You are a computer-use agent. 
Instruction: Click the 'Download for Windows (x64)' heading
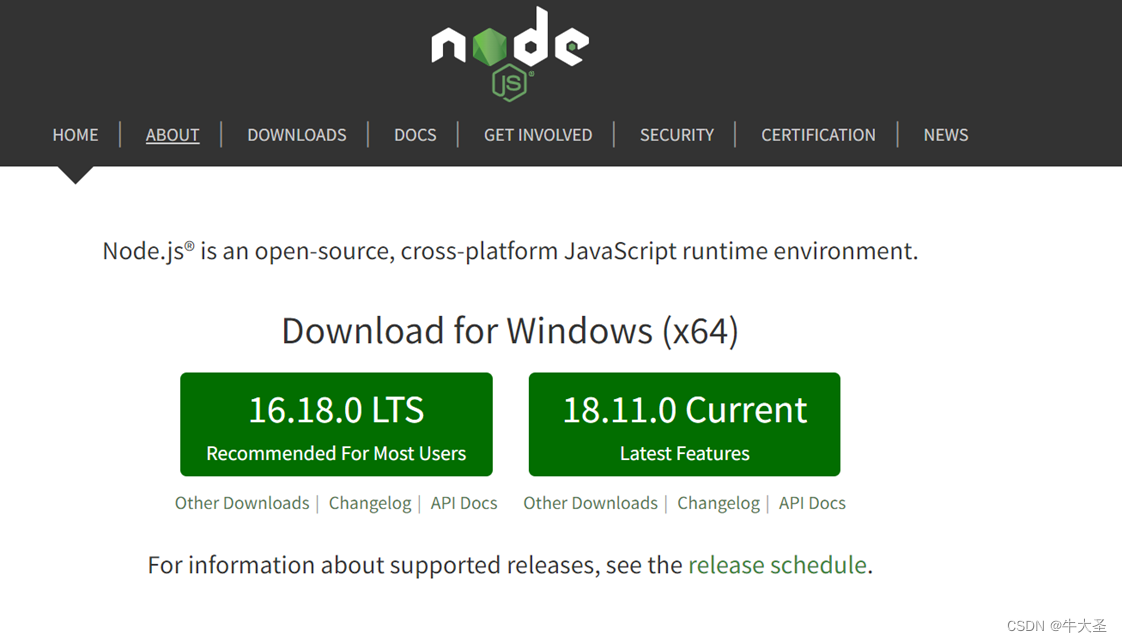(x=510, y=331)
